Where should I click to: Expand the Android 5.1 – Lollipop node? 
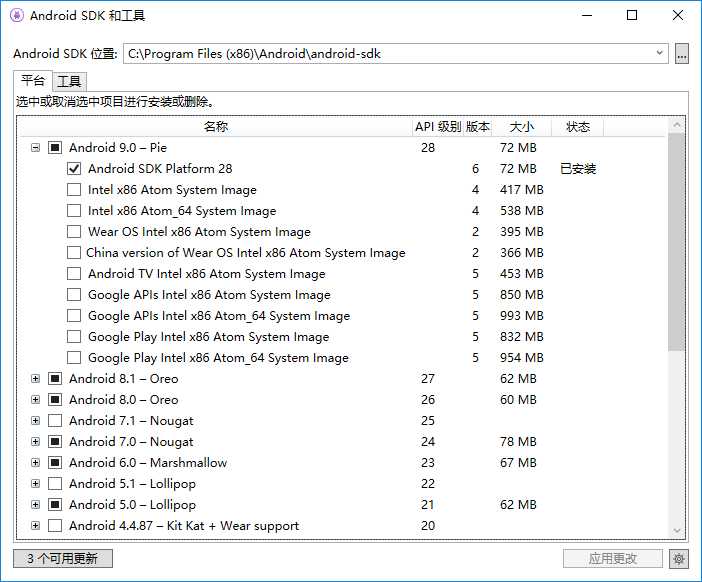click(x=35, y=484)
